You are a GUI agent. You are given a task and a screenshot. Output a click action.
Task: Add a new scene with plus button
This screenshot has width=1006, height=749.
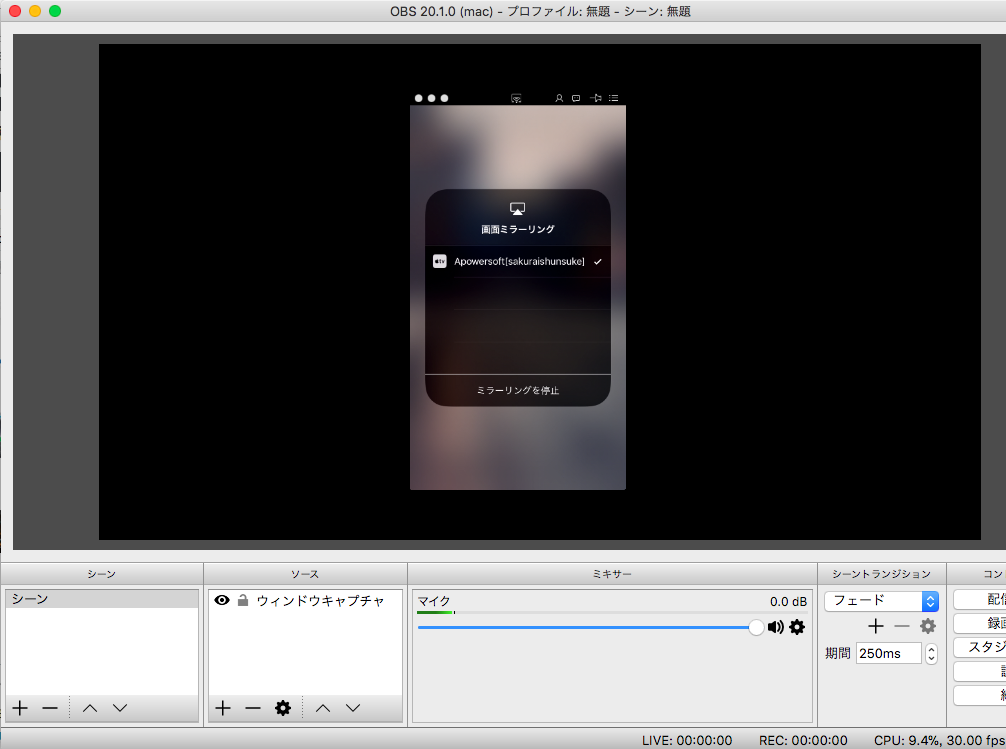point(20,708)
